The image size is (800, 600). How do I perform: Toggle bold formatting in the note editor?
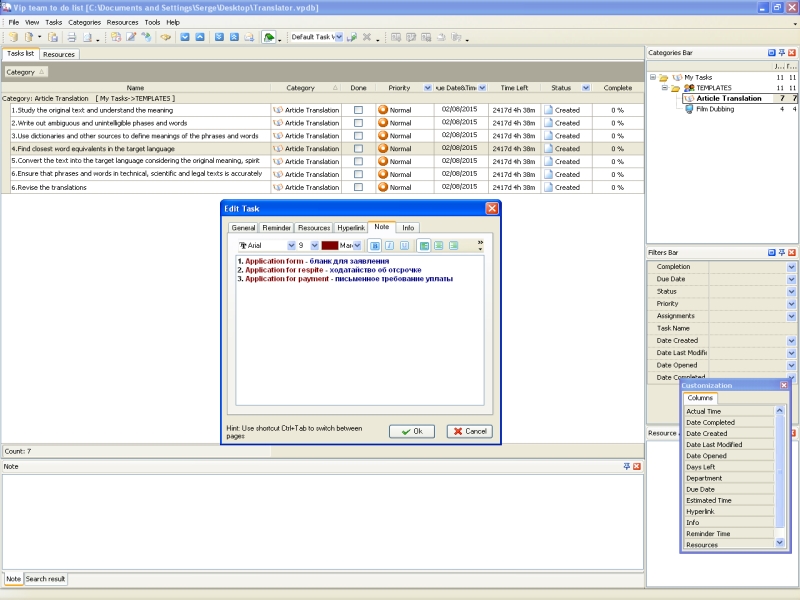pos(375,245)
